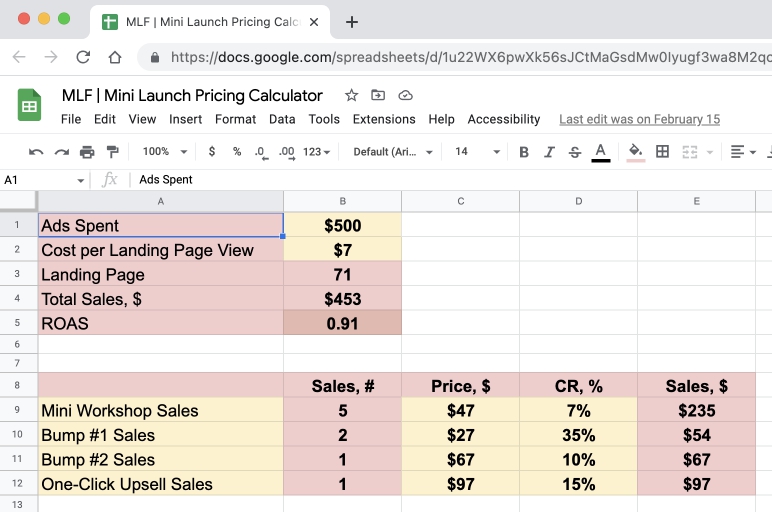The height and width of the screenshot is (512, 772).
Task: Check the cloud save status icon
Action: pyautogui.click(x=405, y=95)
